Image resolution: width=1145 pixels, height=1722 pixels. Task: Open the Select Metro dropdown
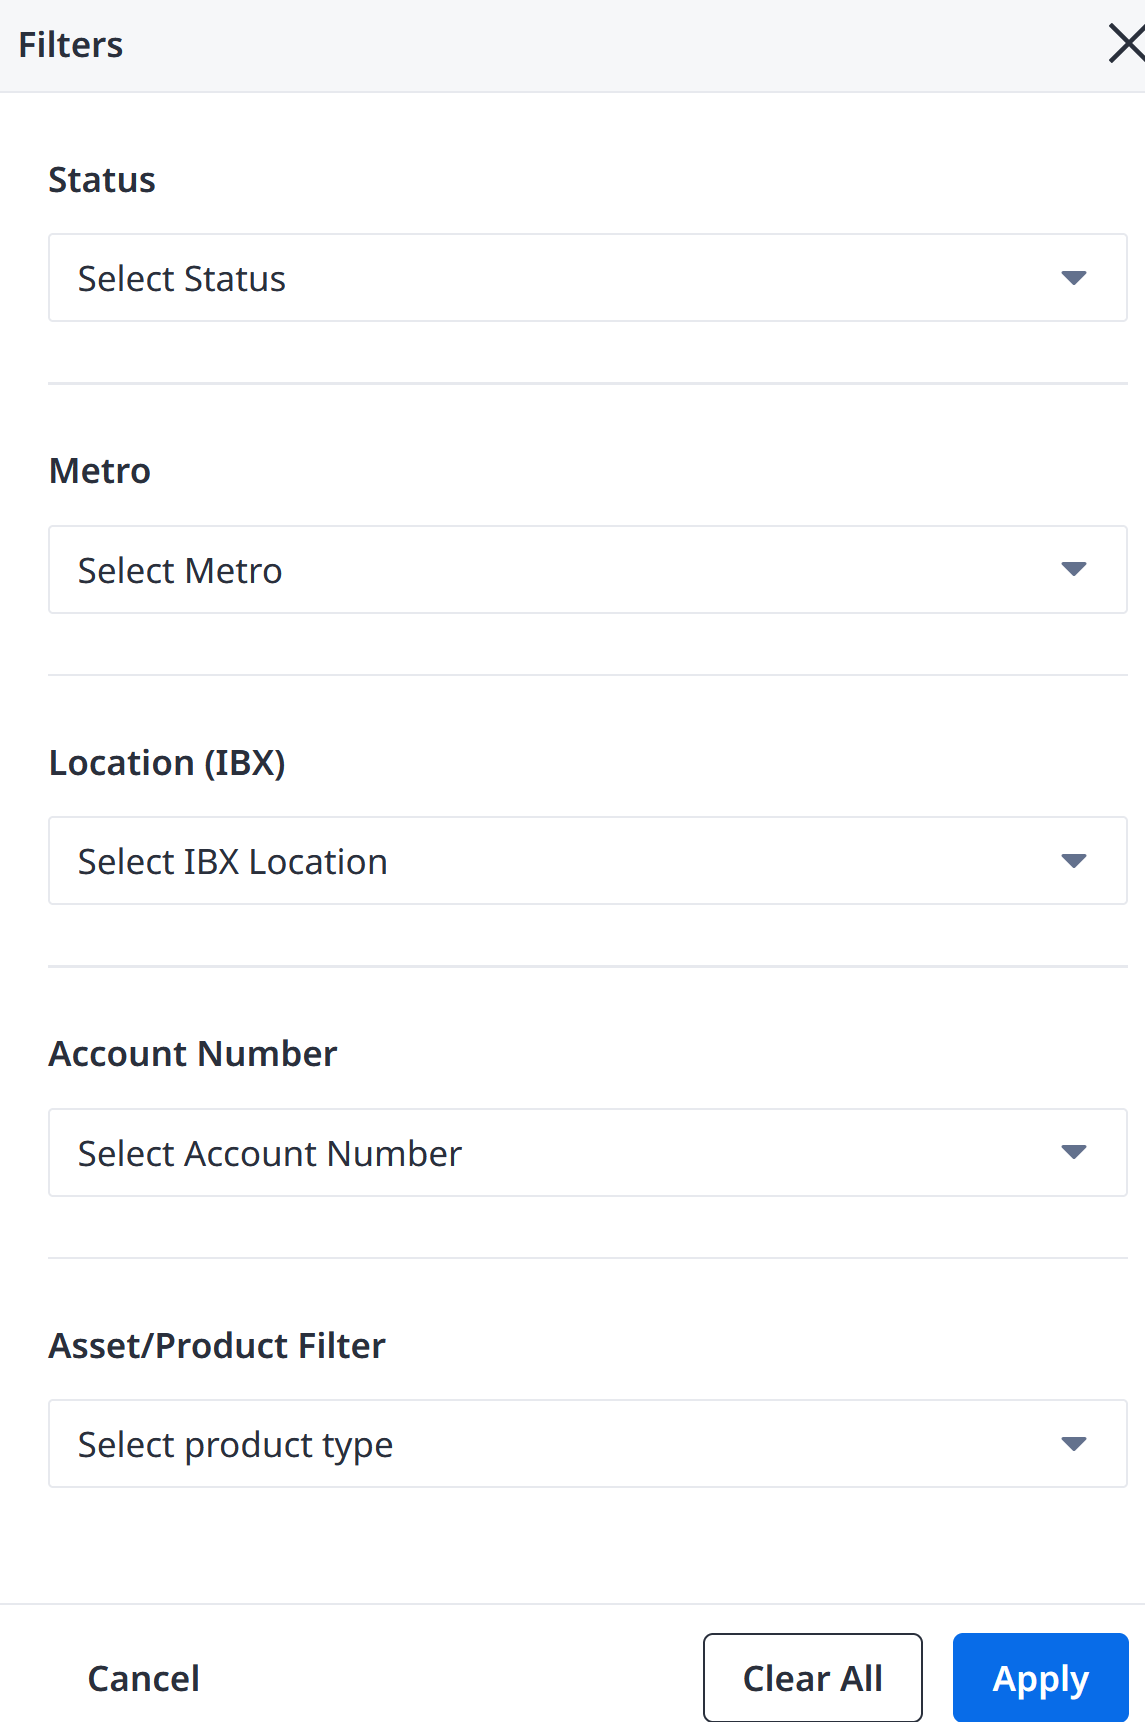coord(588,570)
